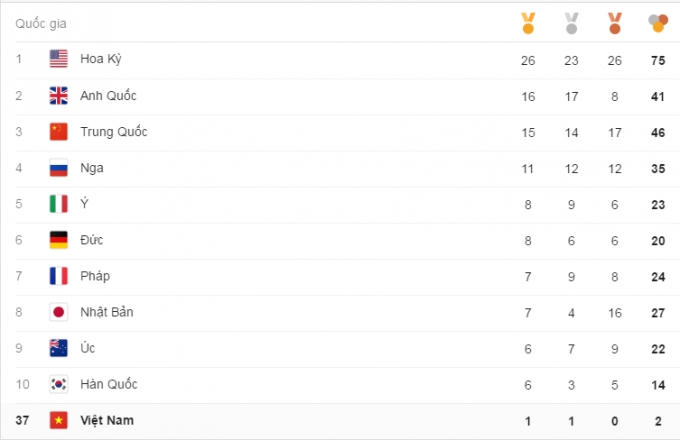Click the Quốc gia column header
The height and width of the screenshot is (440, 680).
pyautogui.click(x=42, y=22)
